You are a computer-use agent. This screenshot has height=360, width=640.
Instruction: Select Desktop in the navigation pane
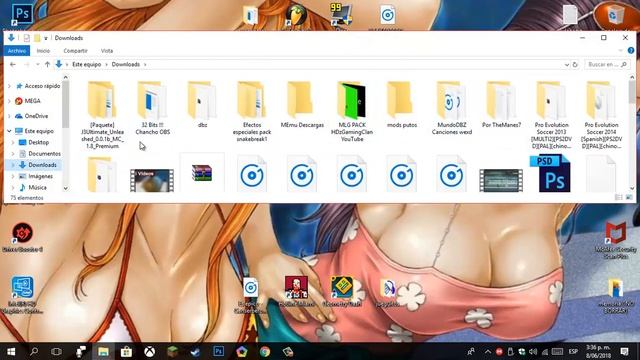click(38, 142)
